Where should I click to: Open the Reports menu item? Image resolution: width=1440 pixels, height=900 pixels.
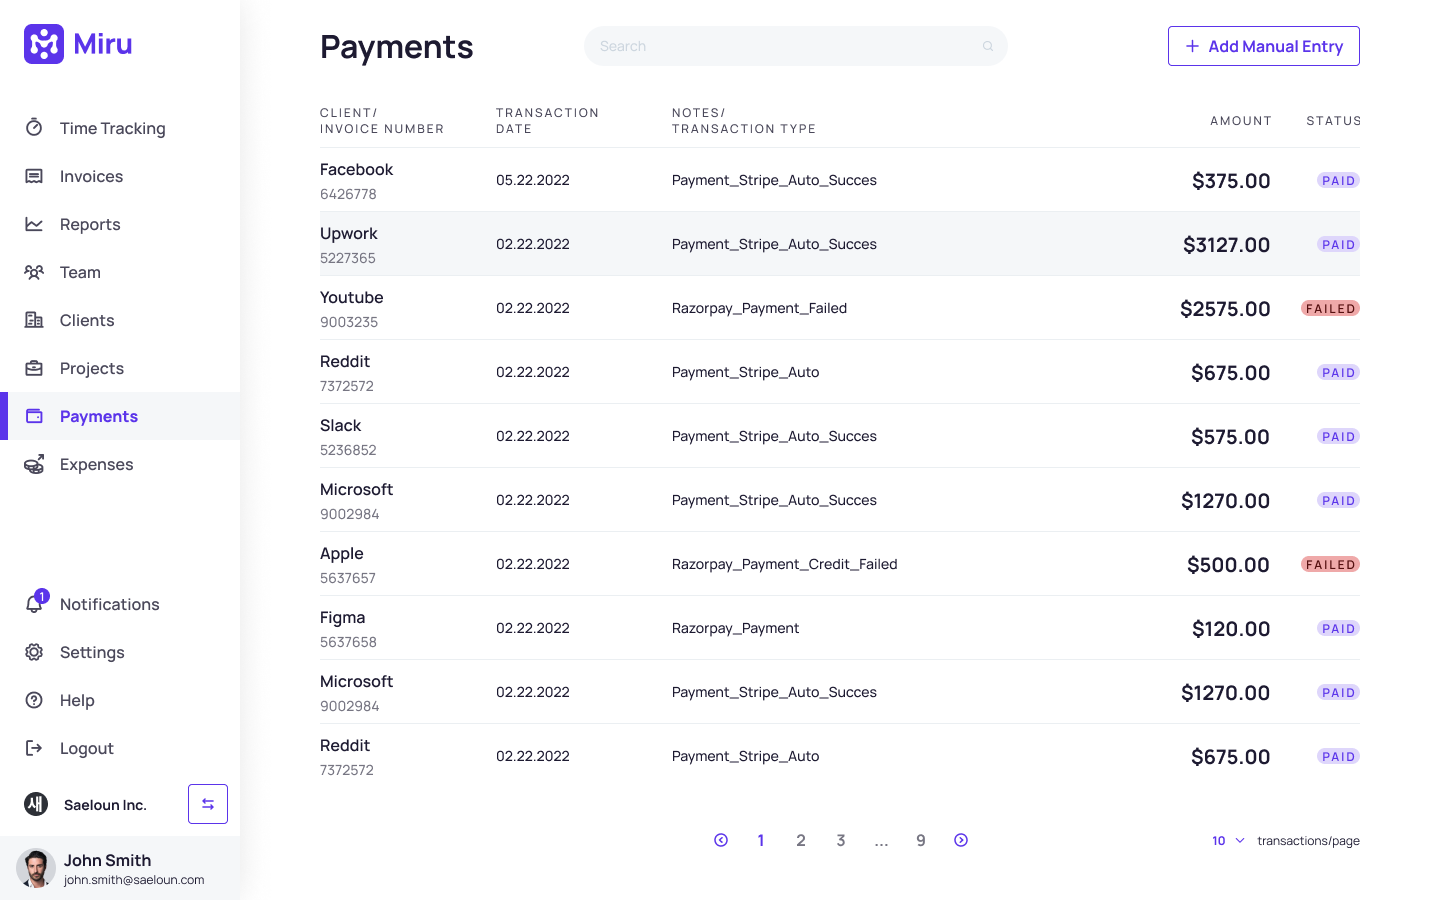point(120,224)
